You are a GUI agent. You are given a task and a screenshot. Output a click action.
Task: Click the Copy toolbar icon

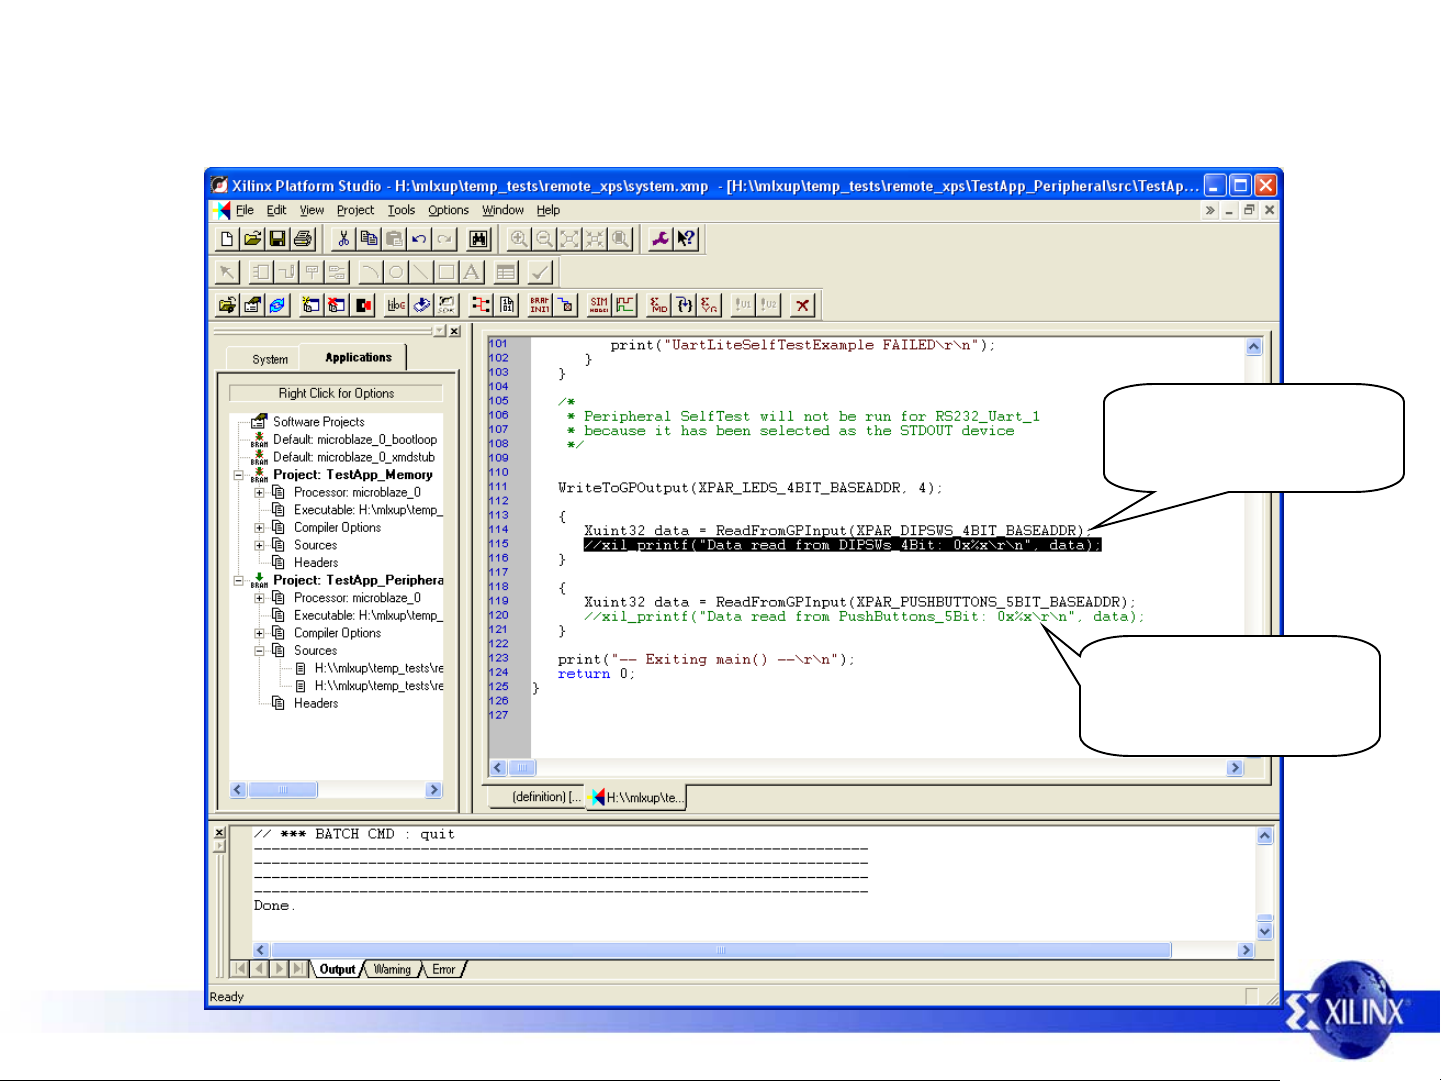[369, 239]
